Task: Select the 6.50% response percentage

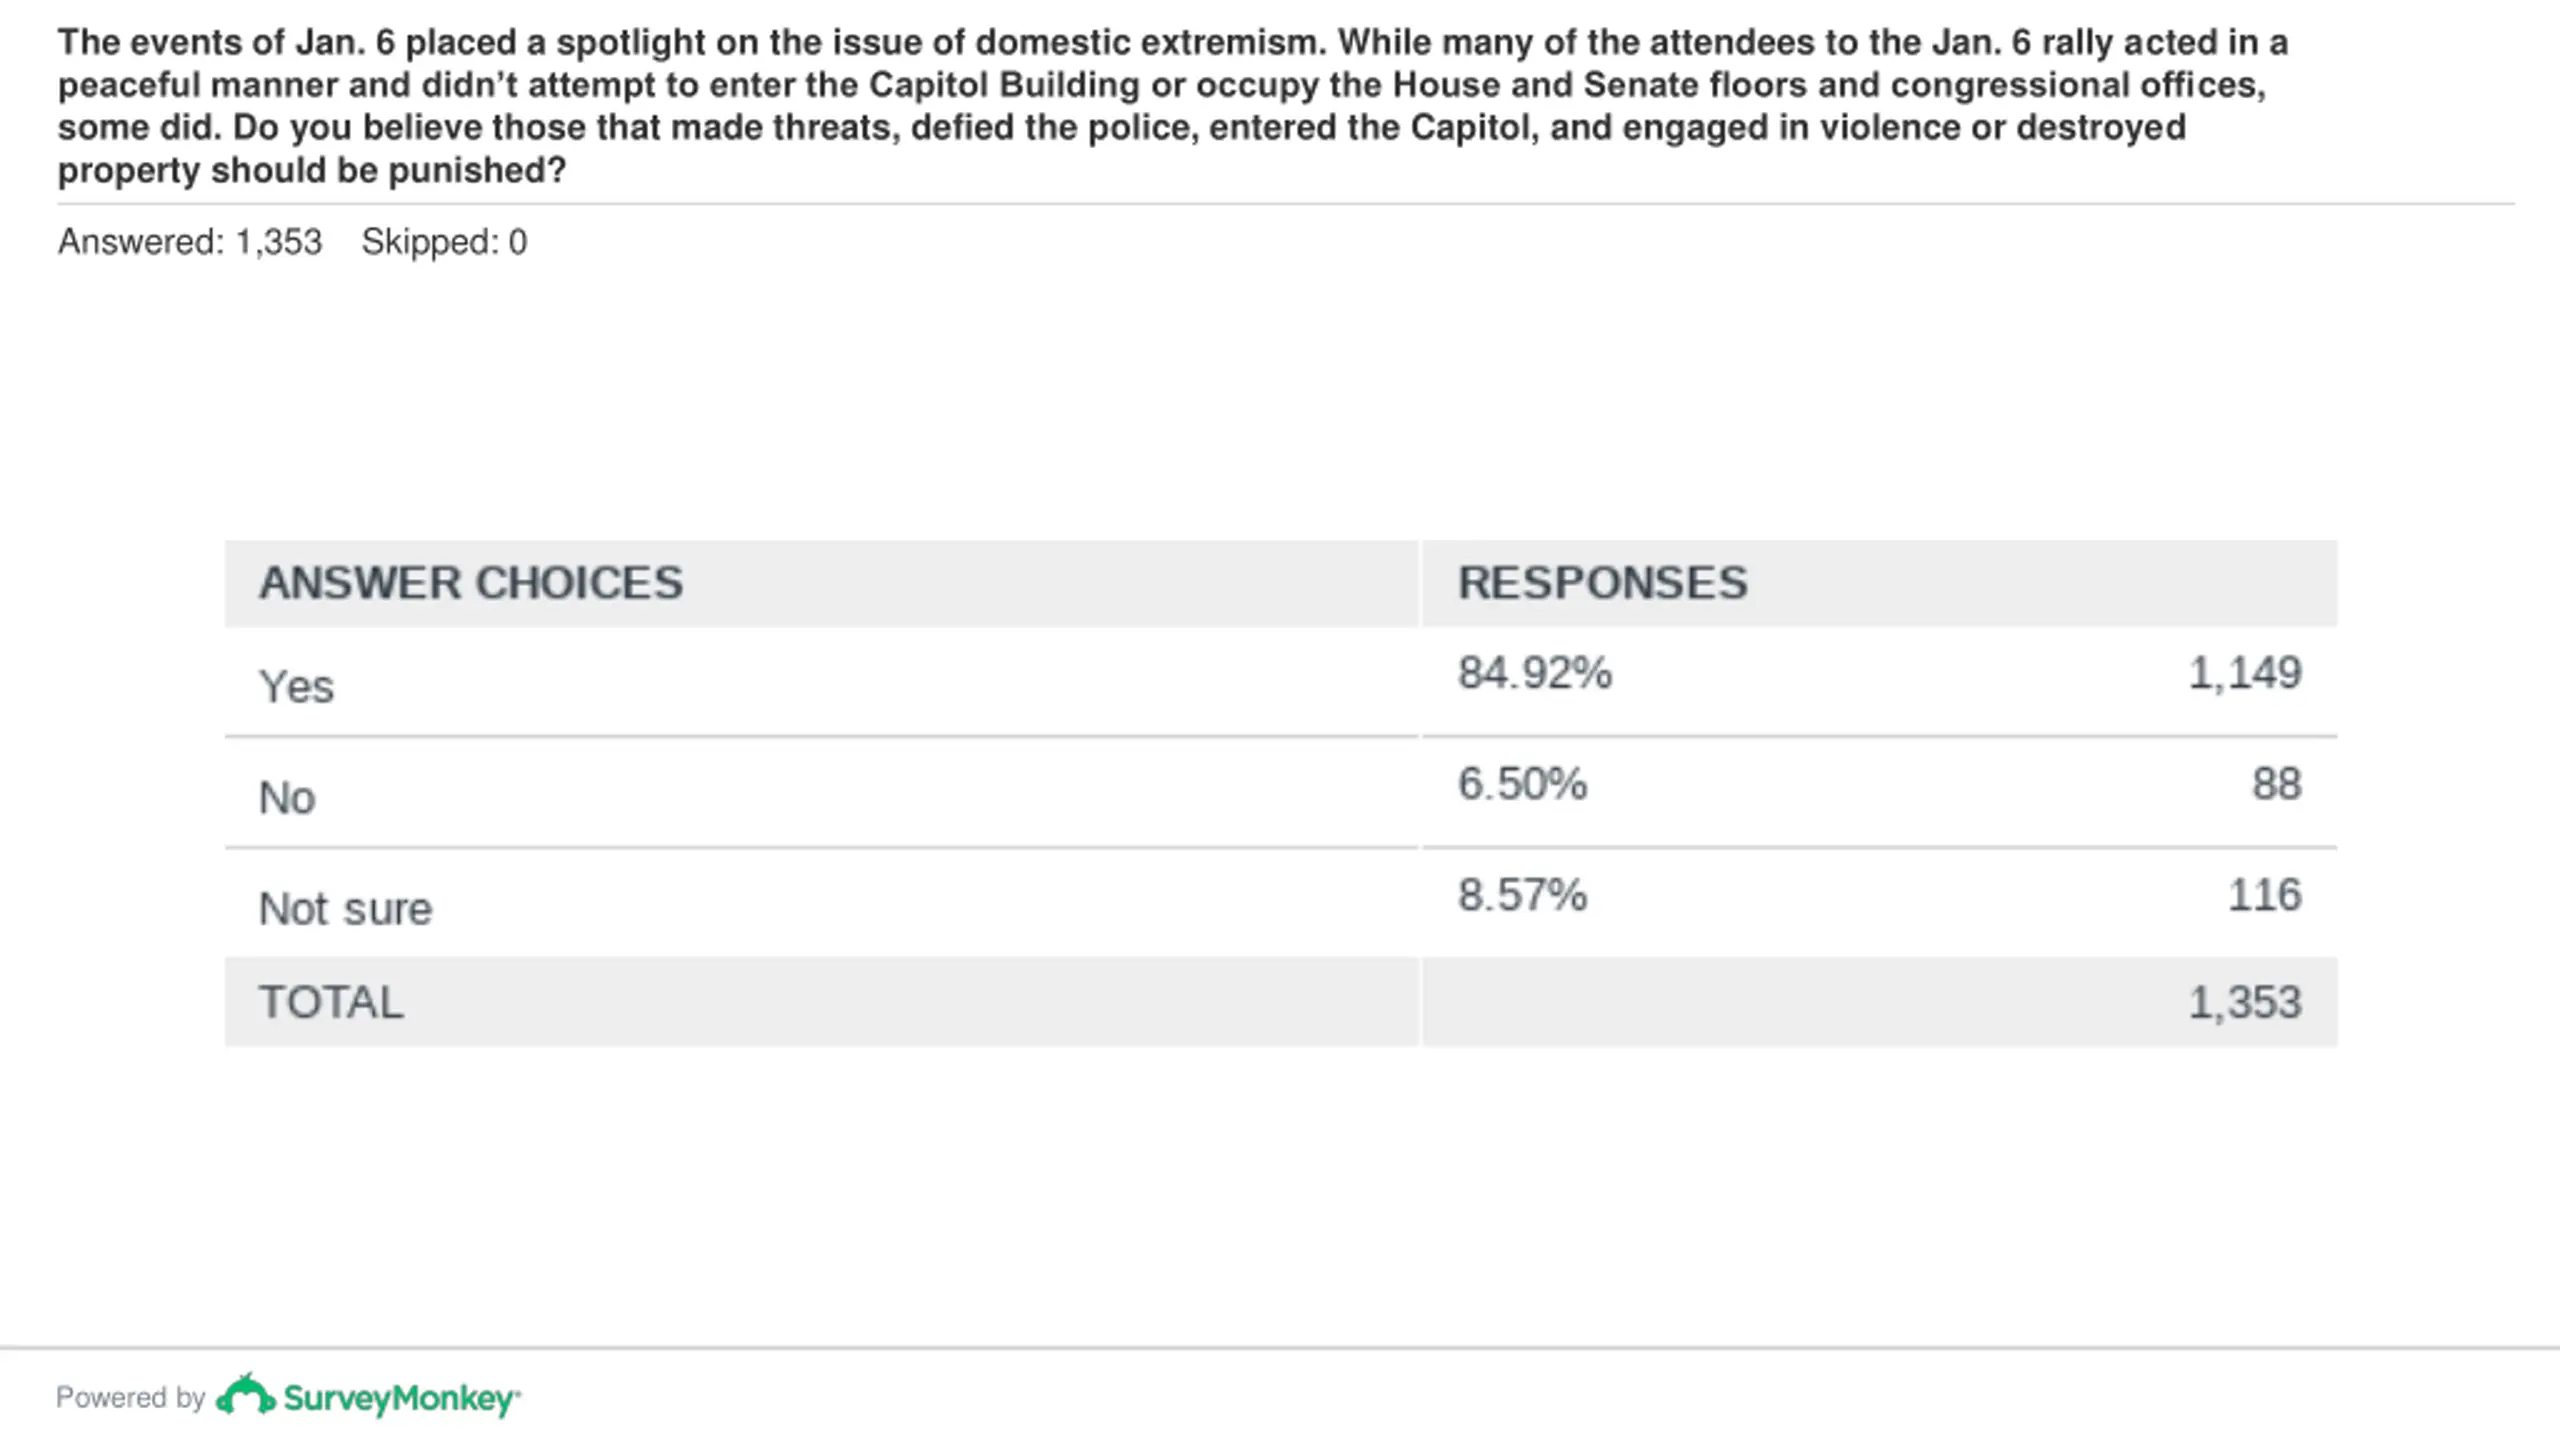Action: click(x=1522, y=784)
